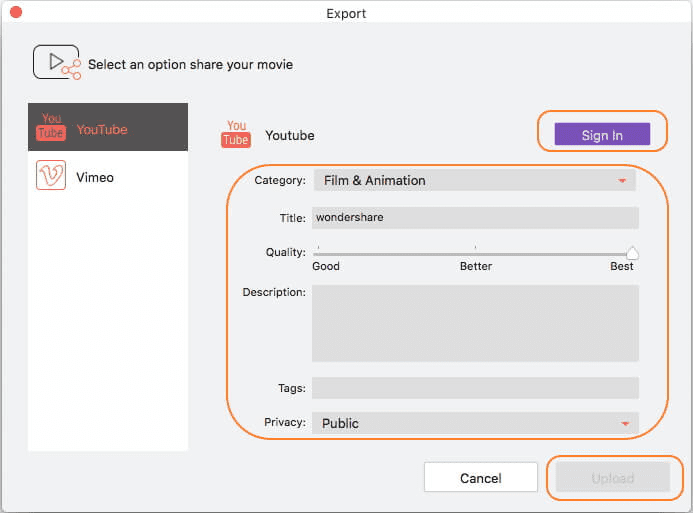Click the Upload button
The width and height of the screenshot is (693, 513).
[613, 478]
